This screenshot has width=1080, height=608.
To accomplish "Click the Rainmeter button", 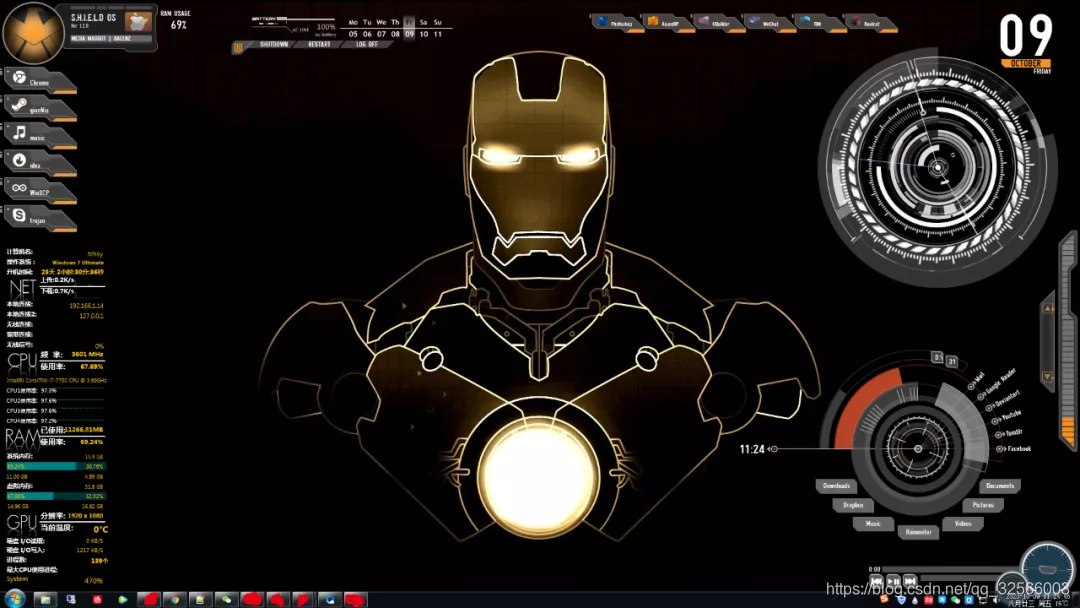I will tap(918, 532).
